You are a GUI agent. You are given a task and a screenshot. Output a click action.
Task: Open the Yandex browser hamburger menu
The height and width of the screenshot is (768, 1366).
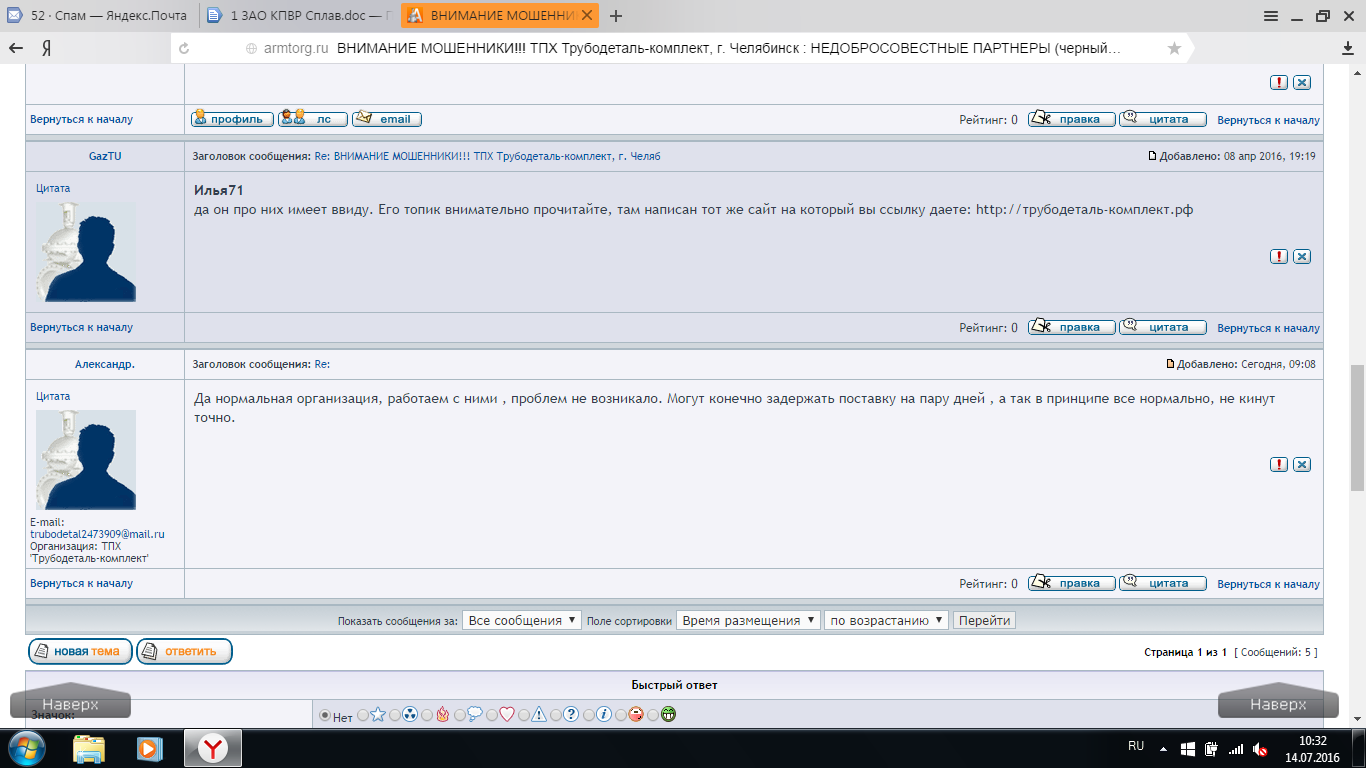[1270, 15]
